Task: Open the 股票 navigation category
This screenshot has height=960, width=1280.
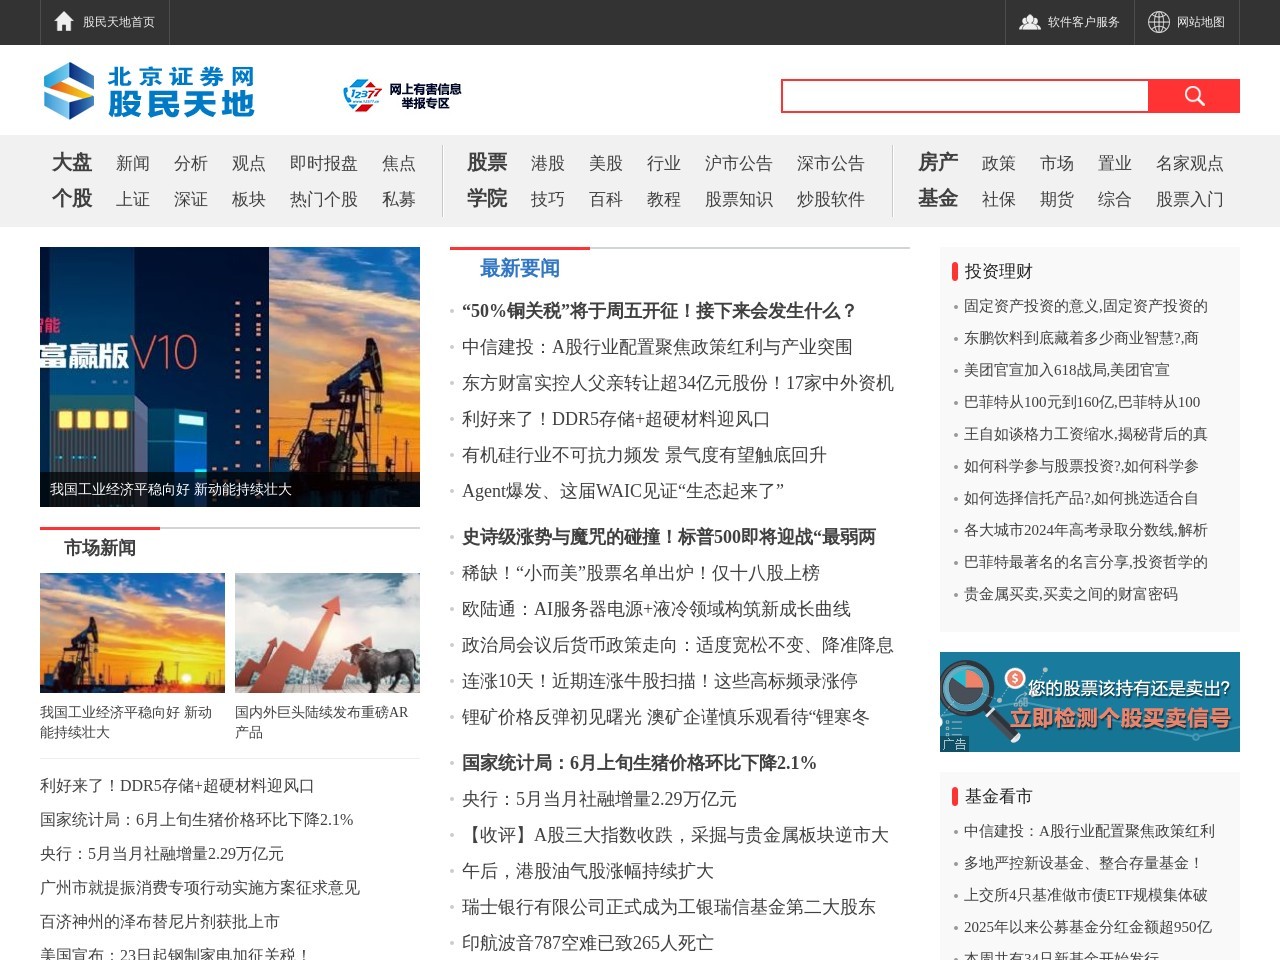Action: pos(487,162)
